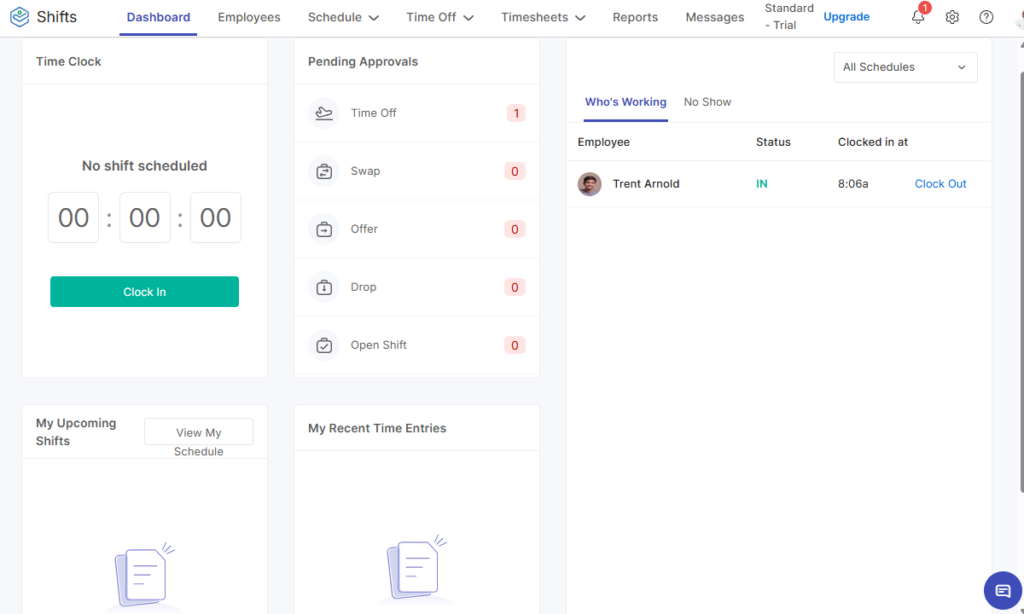The width and height of the screenshot is (1024, 614).
Task: Click the Status column header
Action: 773,142
